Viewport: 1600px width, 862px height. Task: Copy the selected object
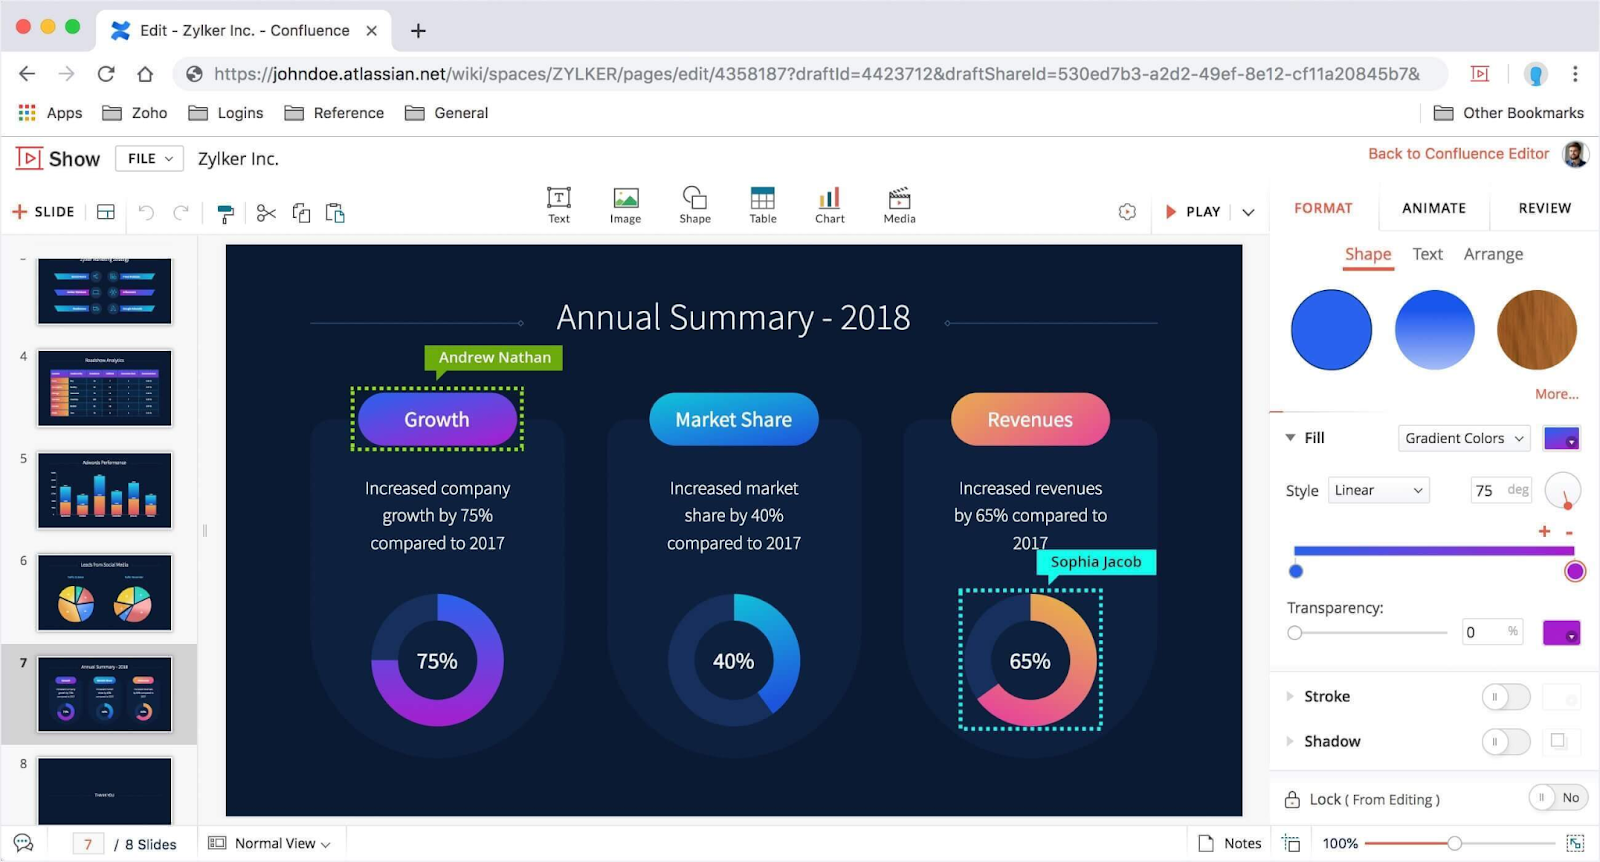click(x=301, y=212)
